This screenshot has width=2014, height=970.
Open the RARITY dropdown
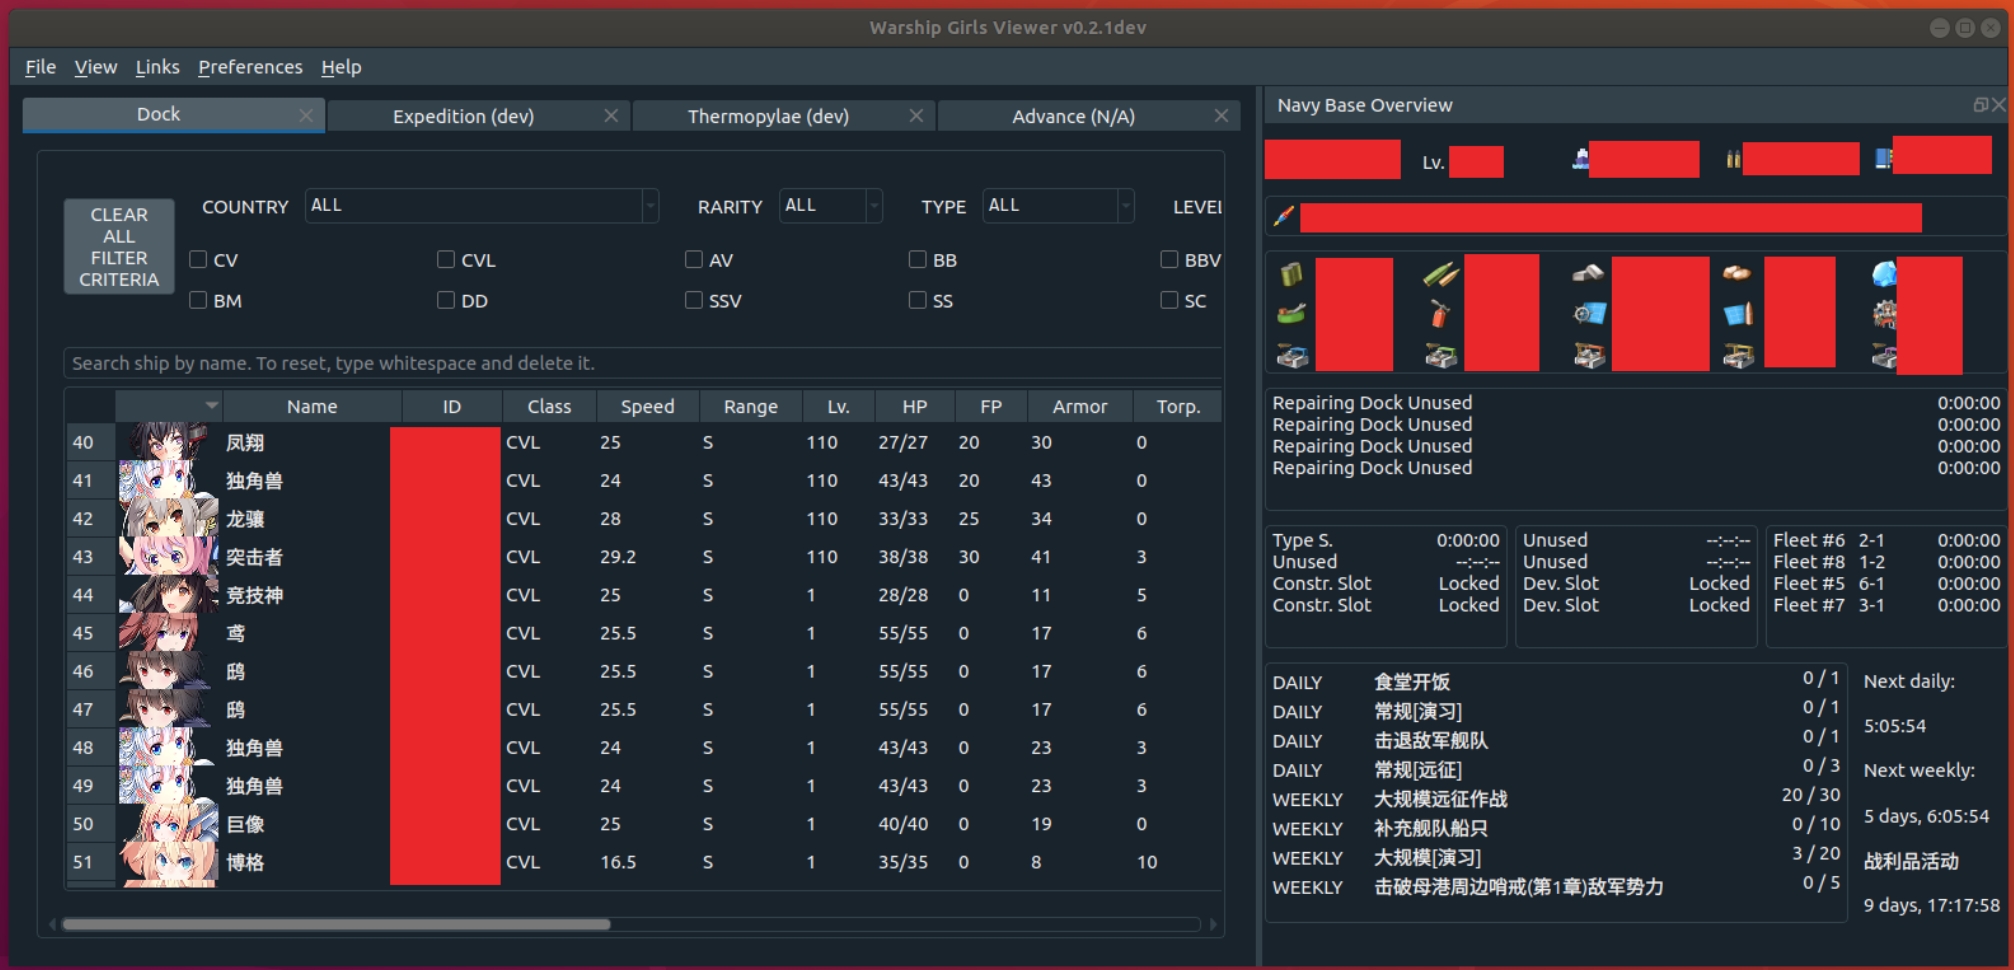830,205
